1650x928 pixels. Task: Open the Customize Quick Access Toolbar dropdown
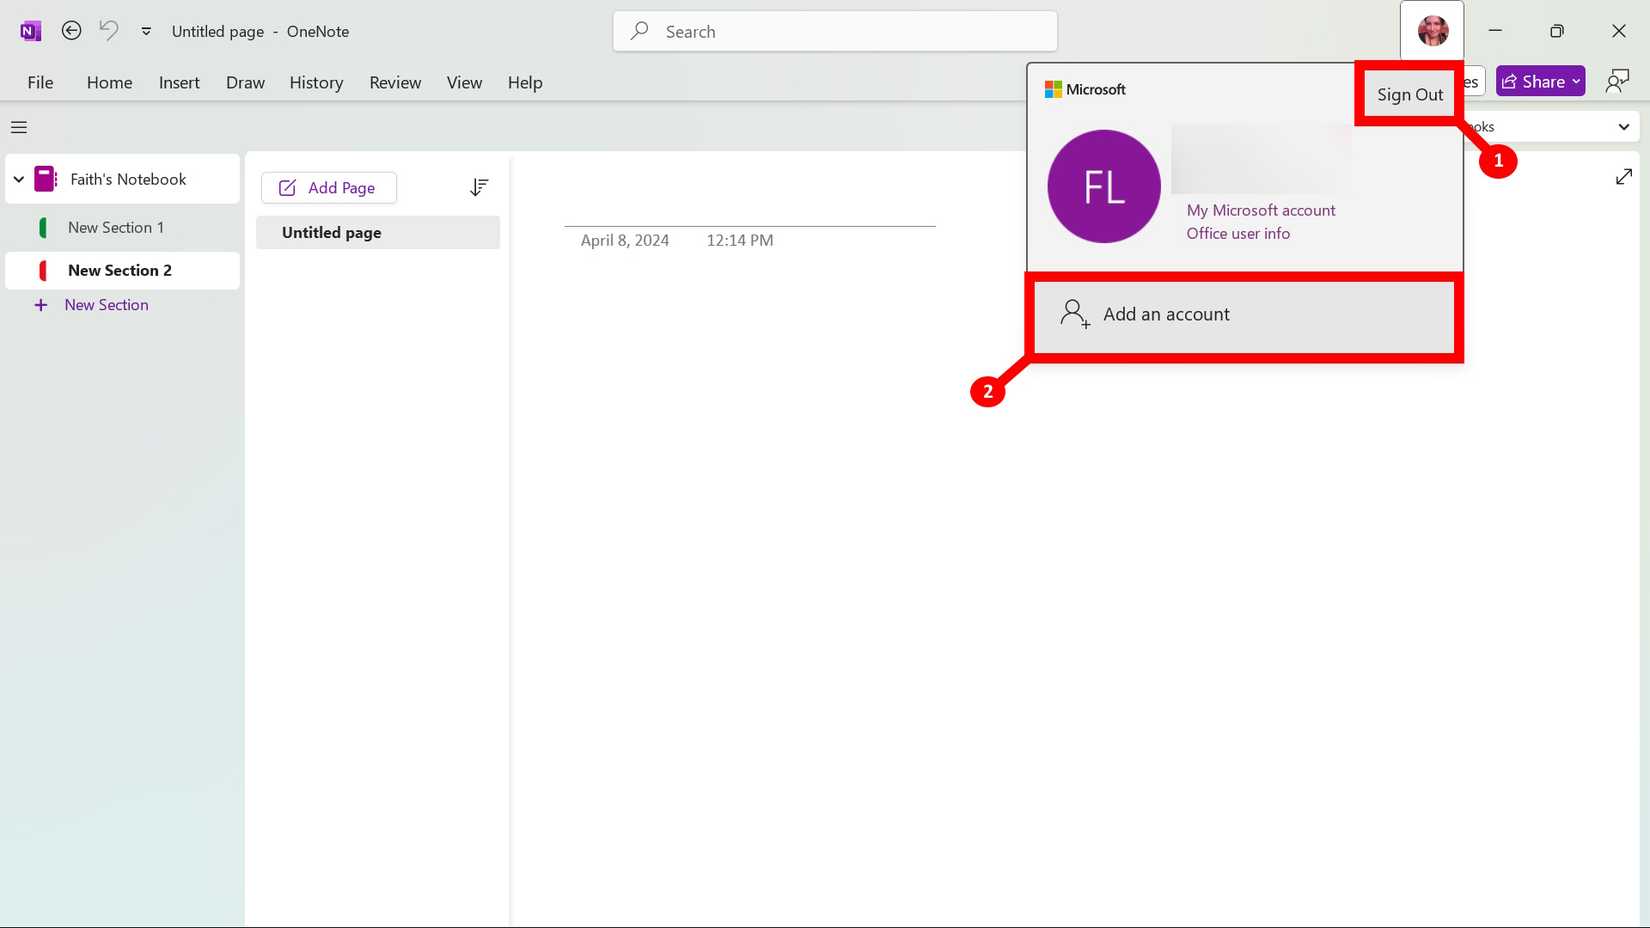tap(146, 31)
